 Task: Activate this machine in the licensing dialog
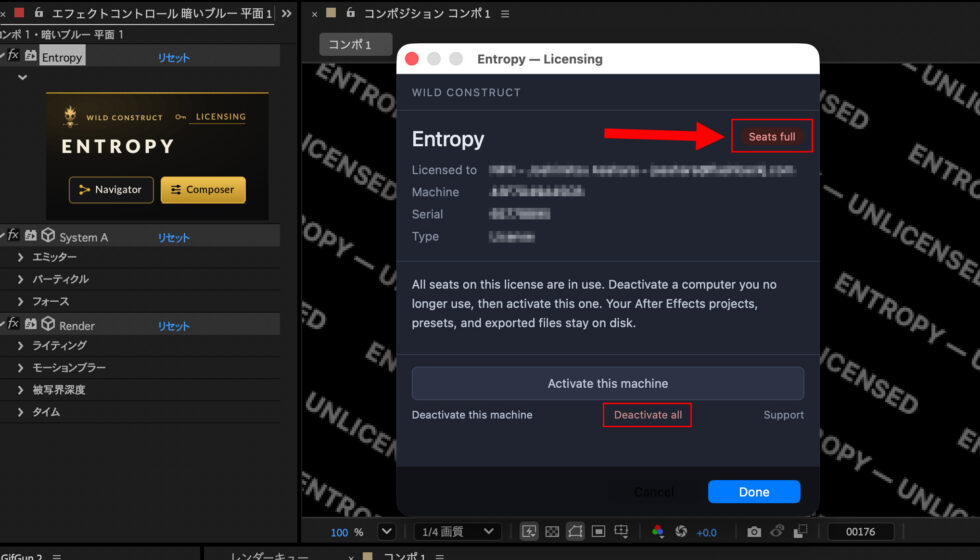click(x=608, y=383)
